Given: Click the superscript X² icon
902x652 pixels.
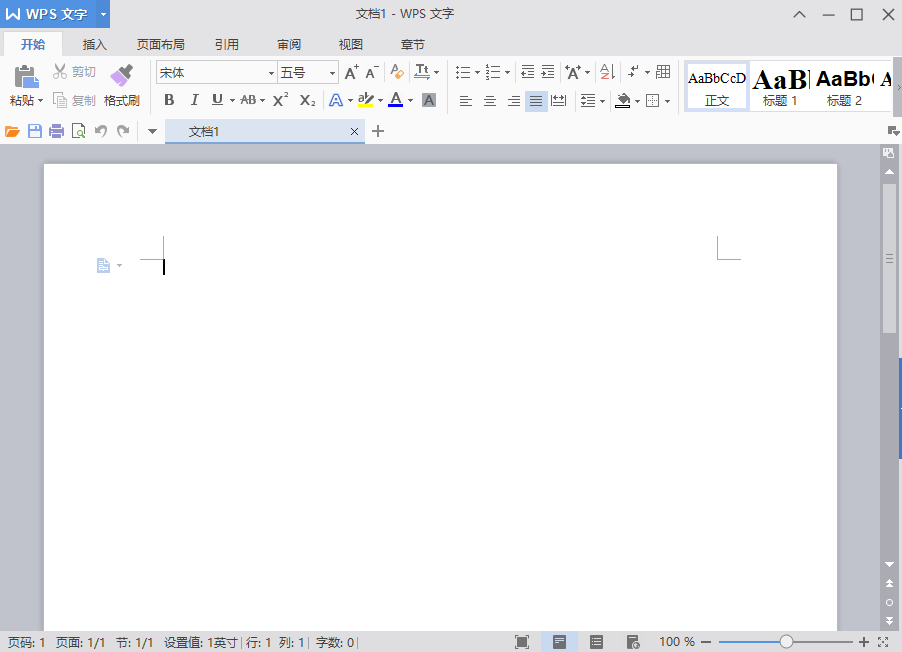Looking at the screenshot, I should (280, 100).
